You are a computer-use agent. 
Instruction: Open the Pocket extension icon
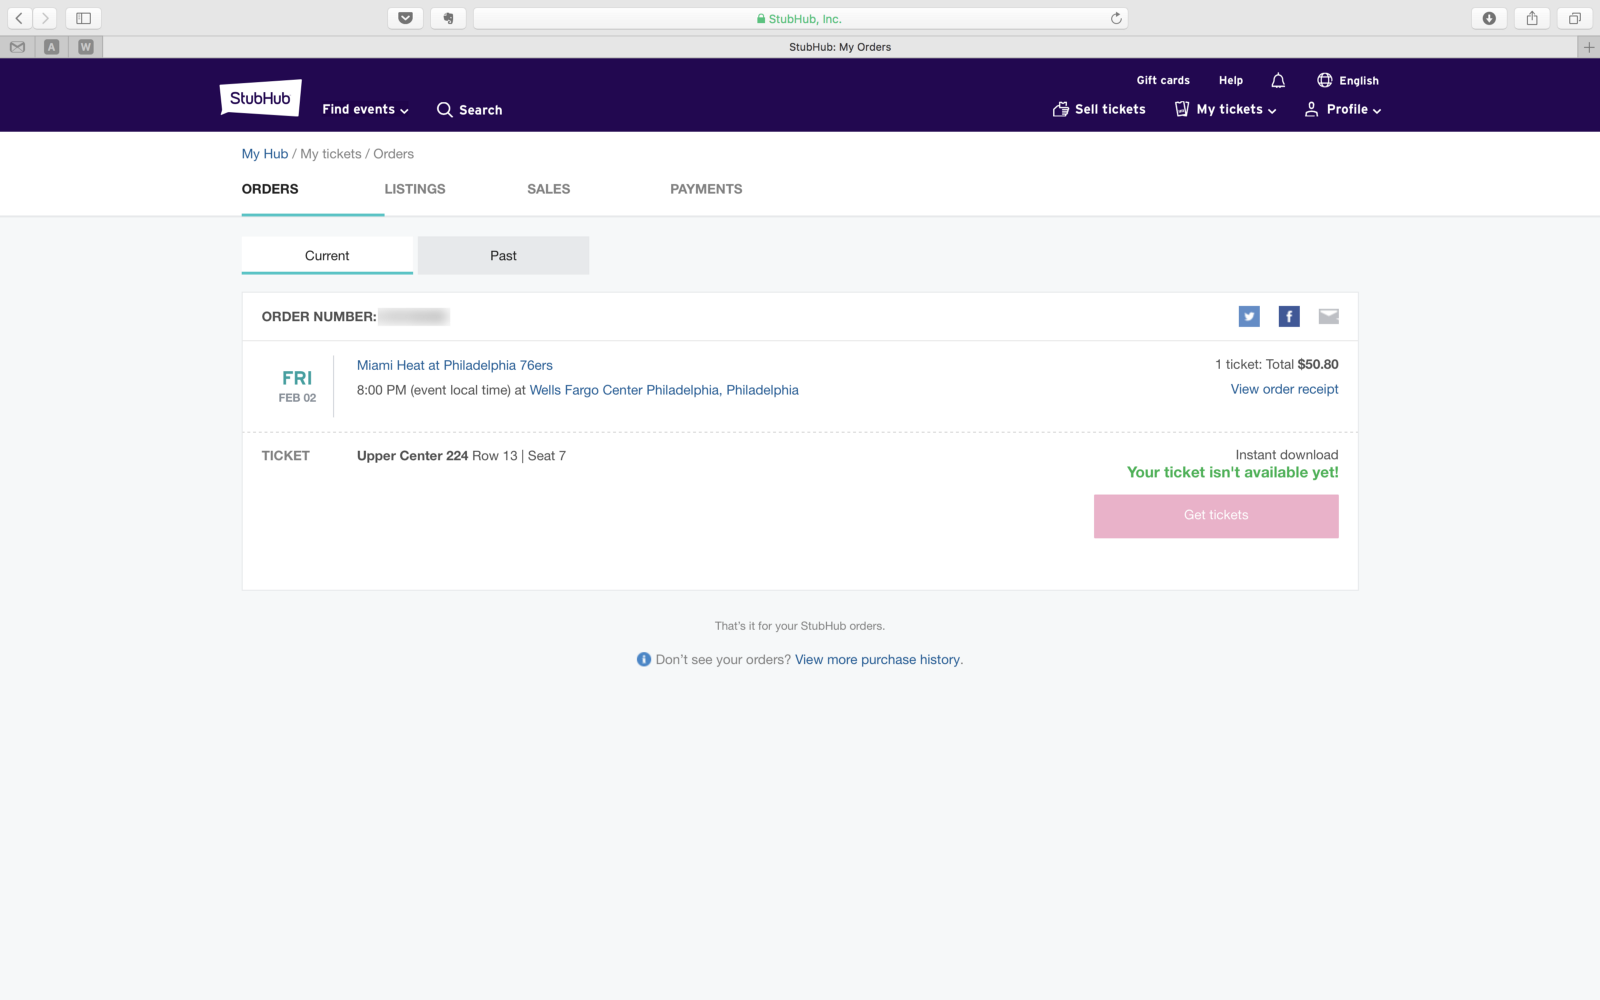pyautogui.click(x=405, y=18)
